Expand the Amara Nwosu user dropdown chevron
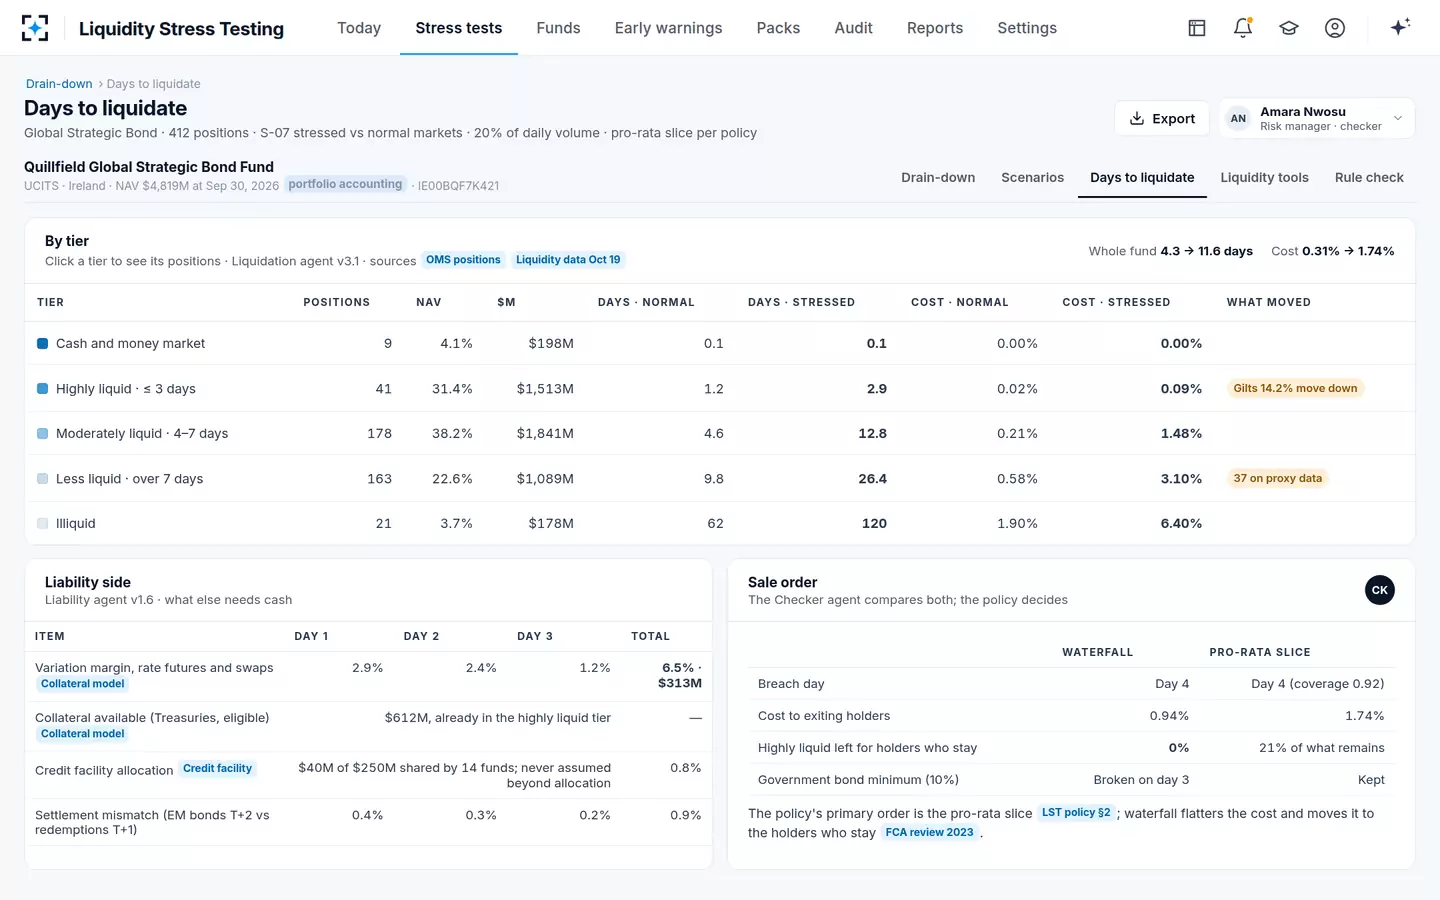Screen dimensions: 1440x900 (x=1398, y=118)
